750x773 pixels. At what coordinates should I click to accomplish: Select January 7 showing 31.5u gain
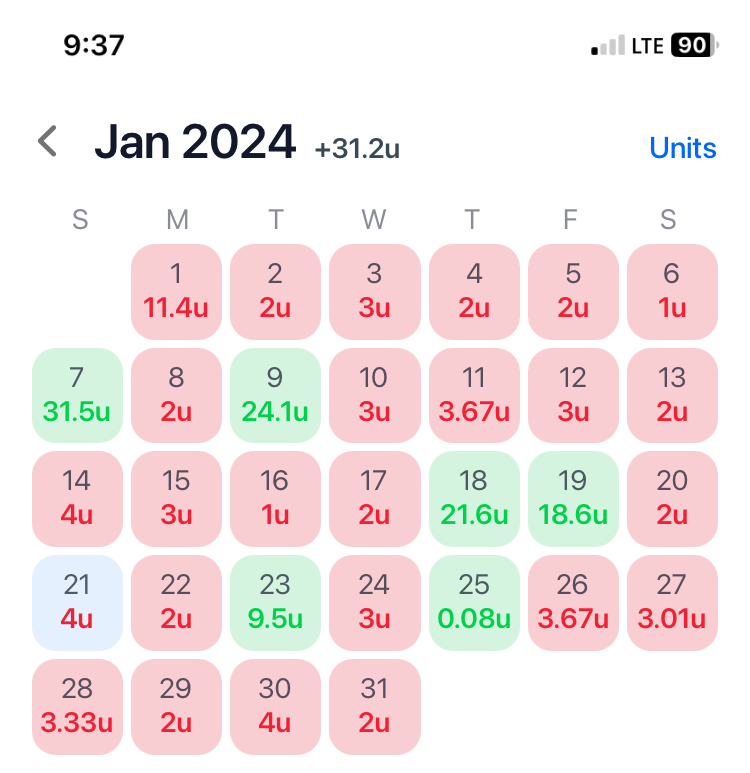pos(77,395)
